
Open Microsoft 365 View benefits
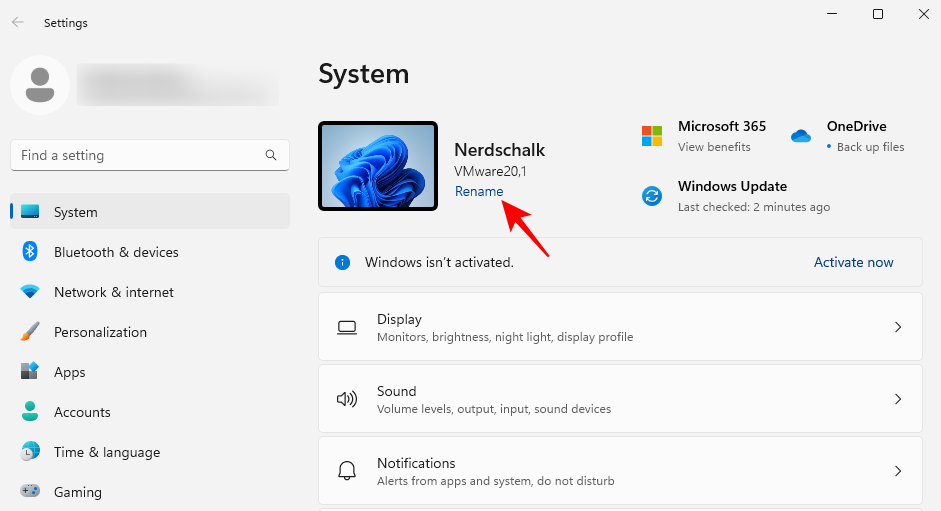714,147
